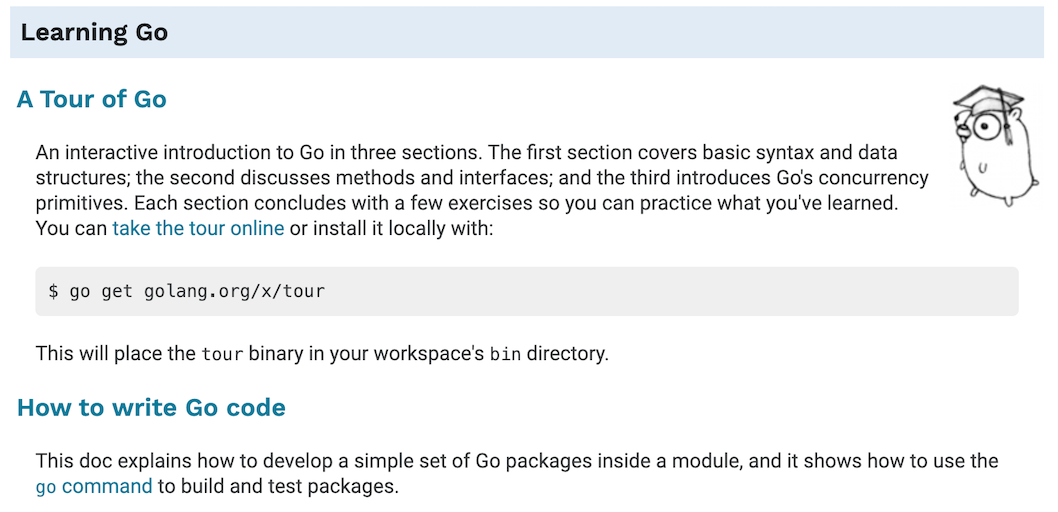Click the inline "tour" code word
Viewport: 1058px width, 512px height.
pos(222,353)
